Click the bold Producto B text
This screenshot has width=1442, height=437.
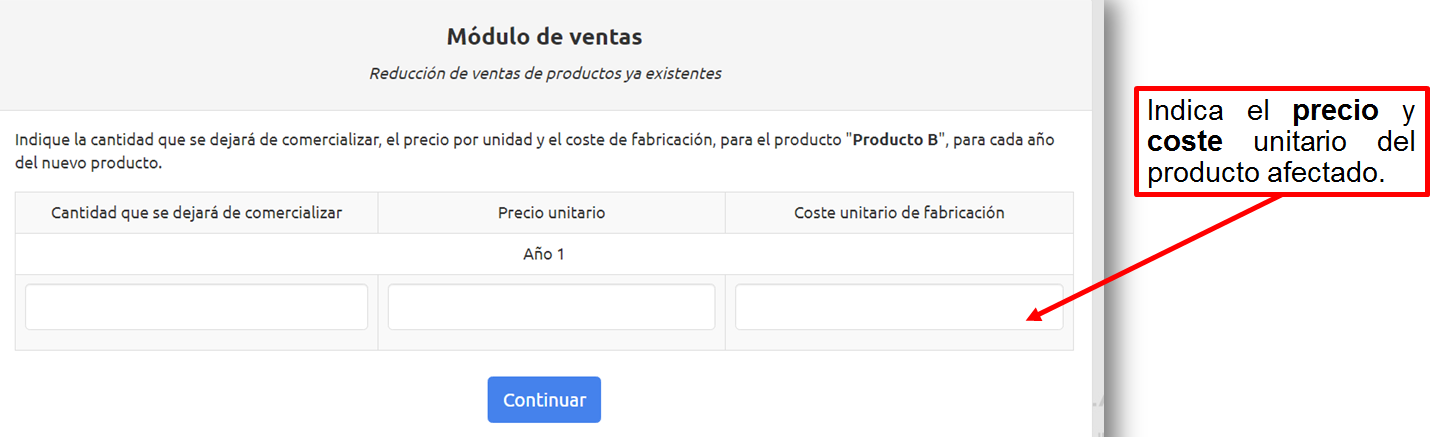tap(895, 140)
